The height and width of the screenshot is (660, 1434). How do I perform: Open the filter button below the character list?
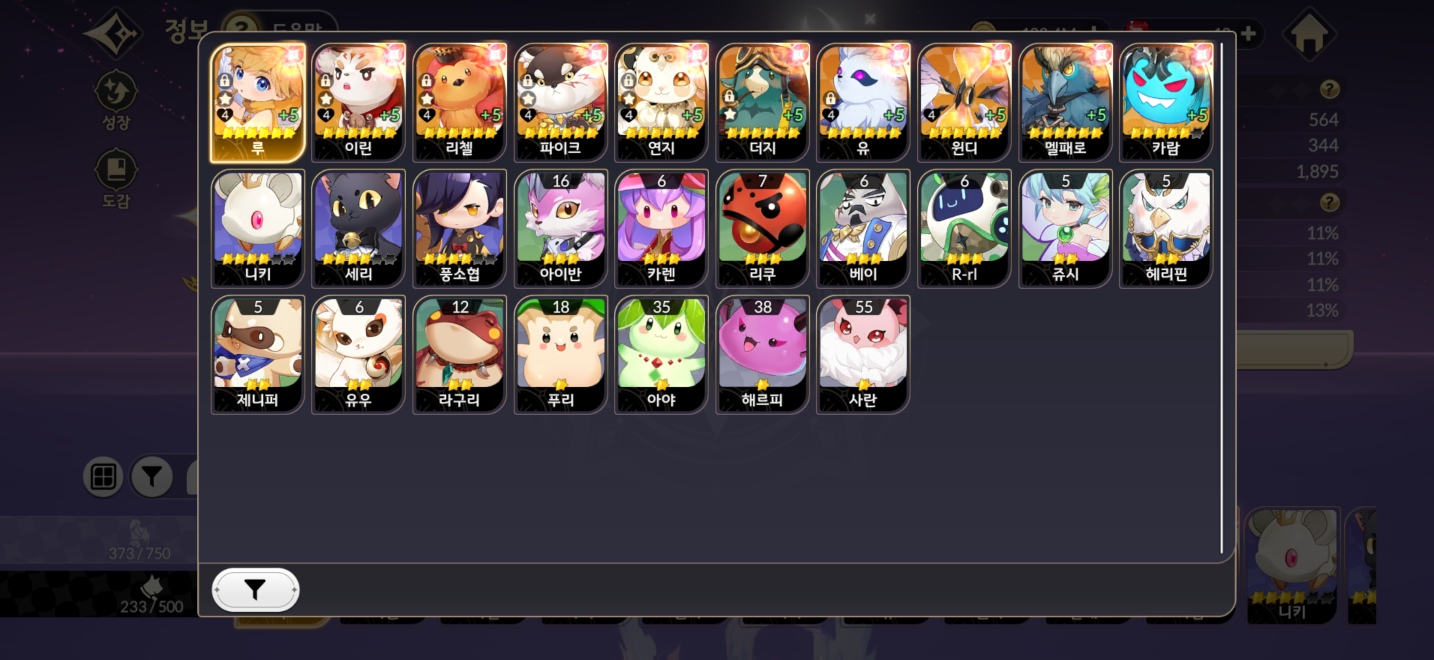click(x=255, y=590)
